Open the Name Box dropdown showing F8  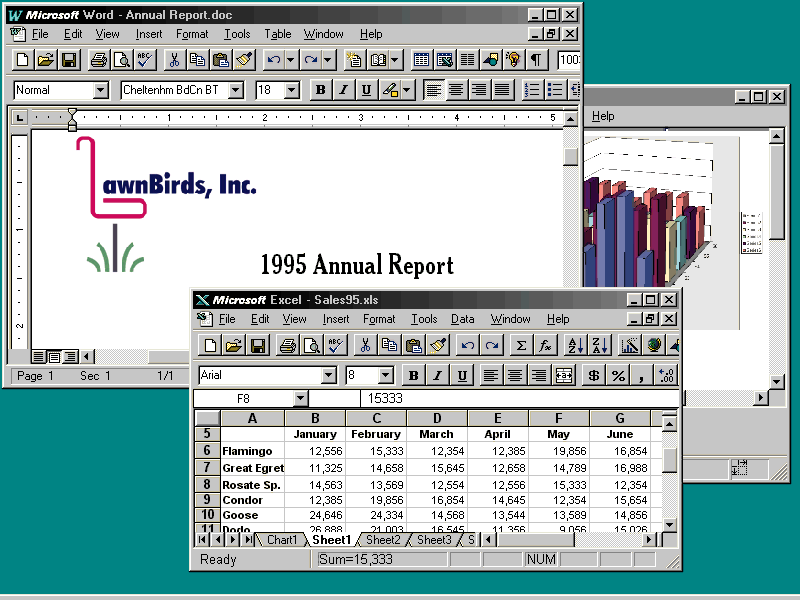[301, 398]
